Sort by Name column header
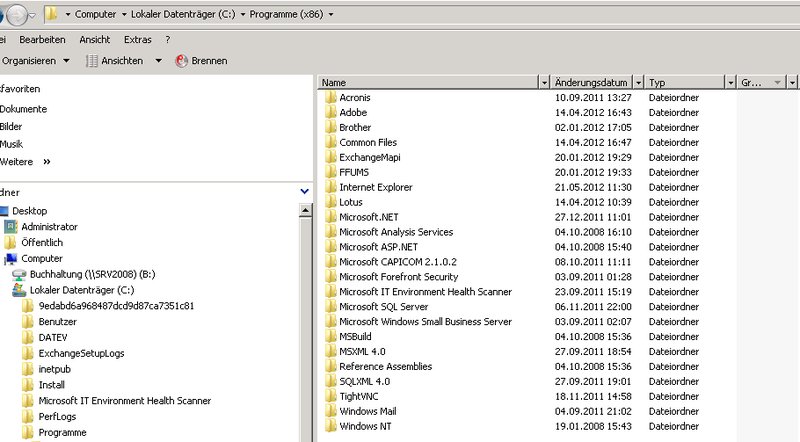 429,82
